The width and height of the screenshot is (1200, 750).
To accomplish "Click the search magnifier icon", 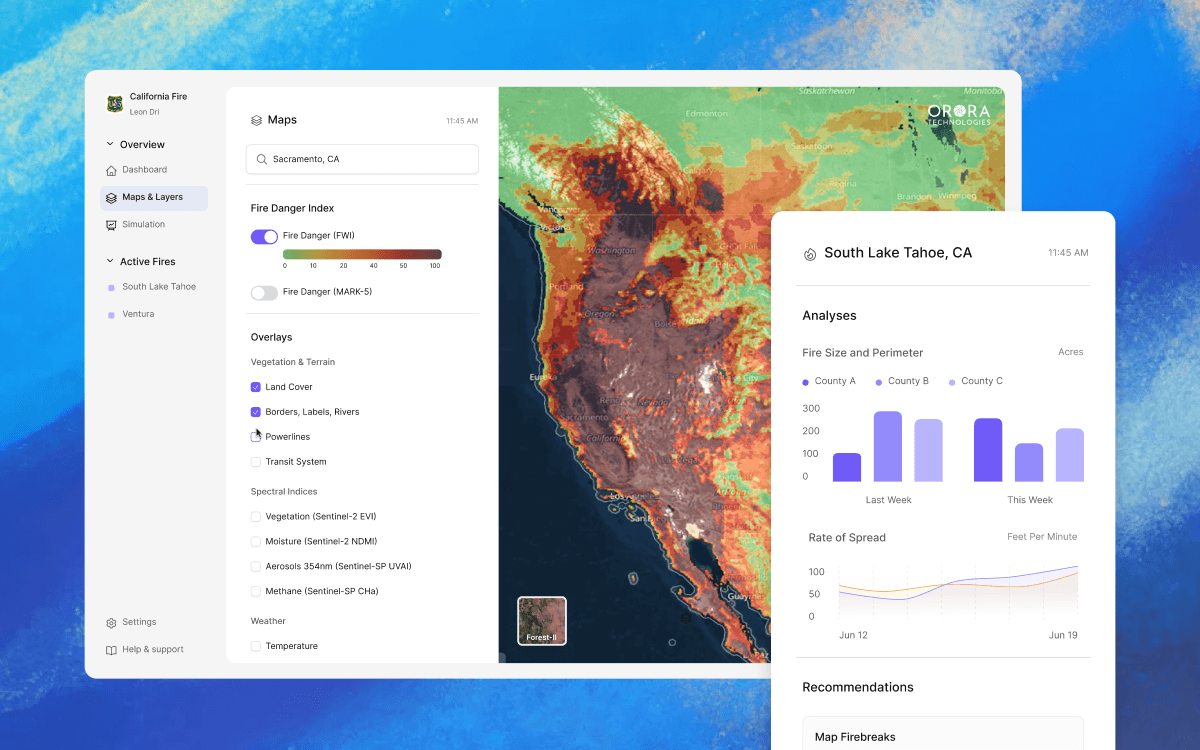I will point(262,159).
